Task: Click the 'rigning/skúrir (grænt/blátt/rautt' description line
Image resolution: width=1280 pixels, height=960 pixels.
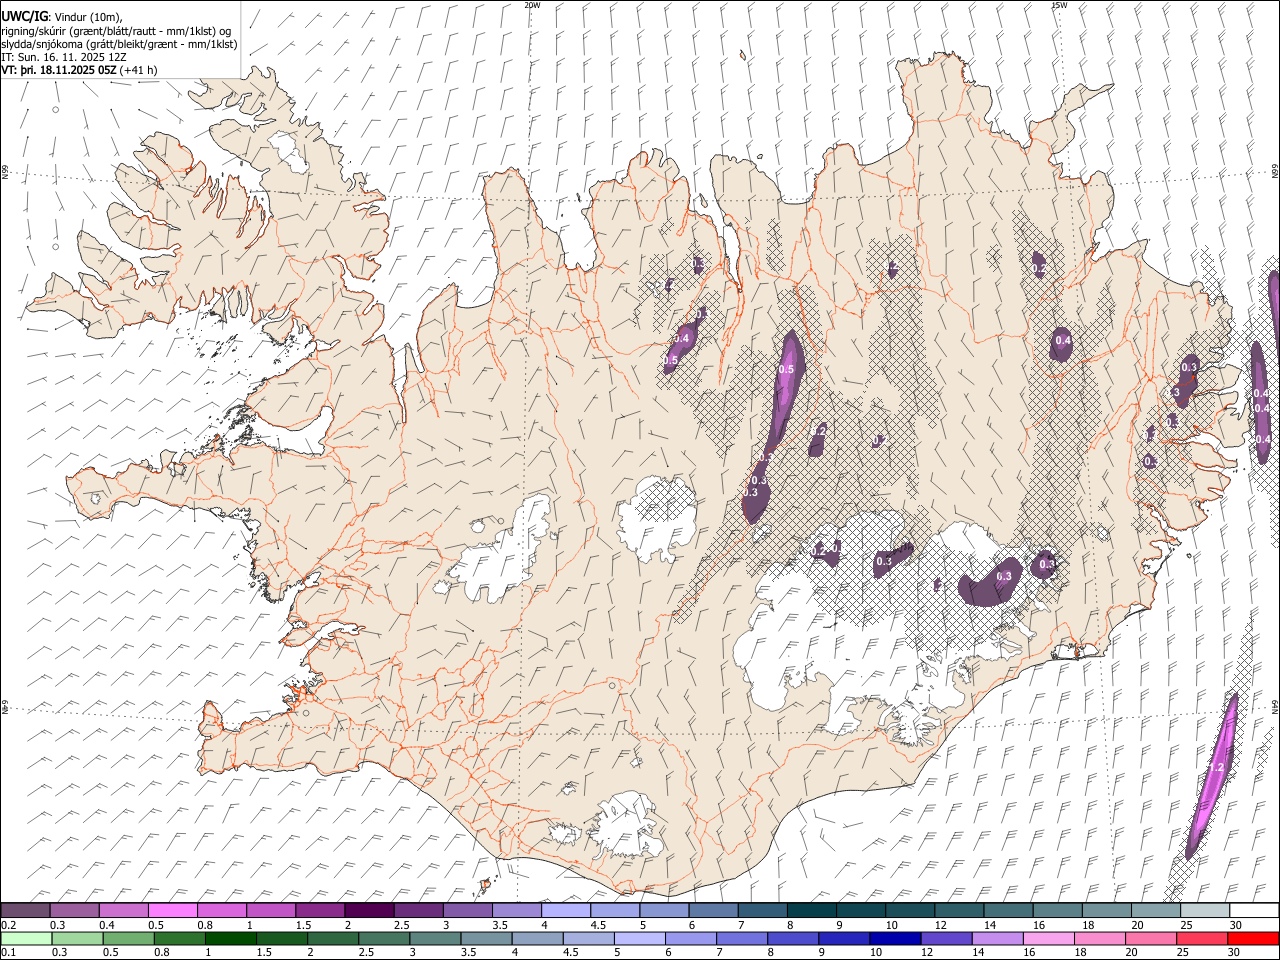Action: pyautogui.click(x=116, y=31)
